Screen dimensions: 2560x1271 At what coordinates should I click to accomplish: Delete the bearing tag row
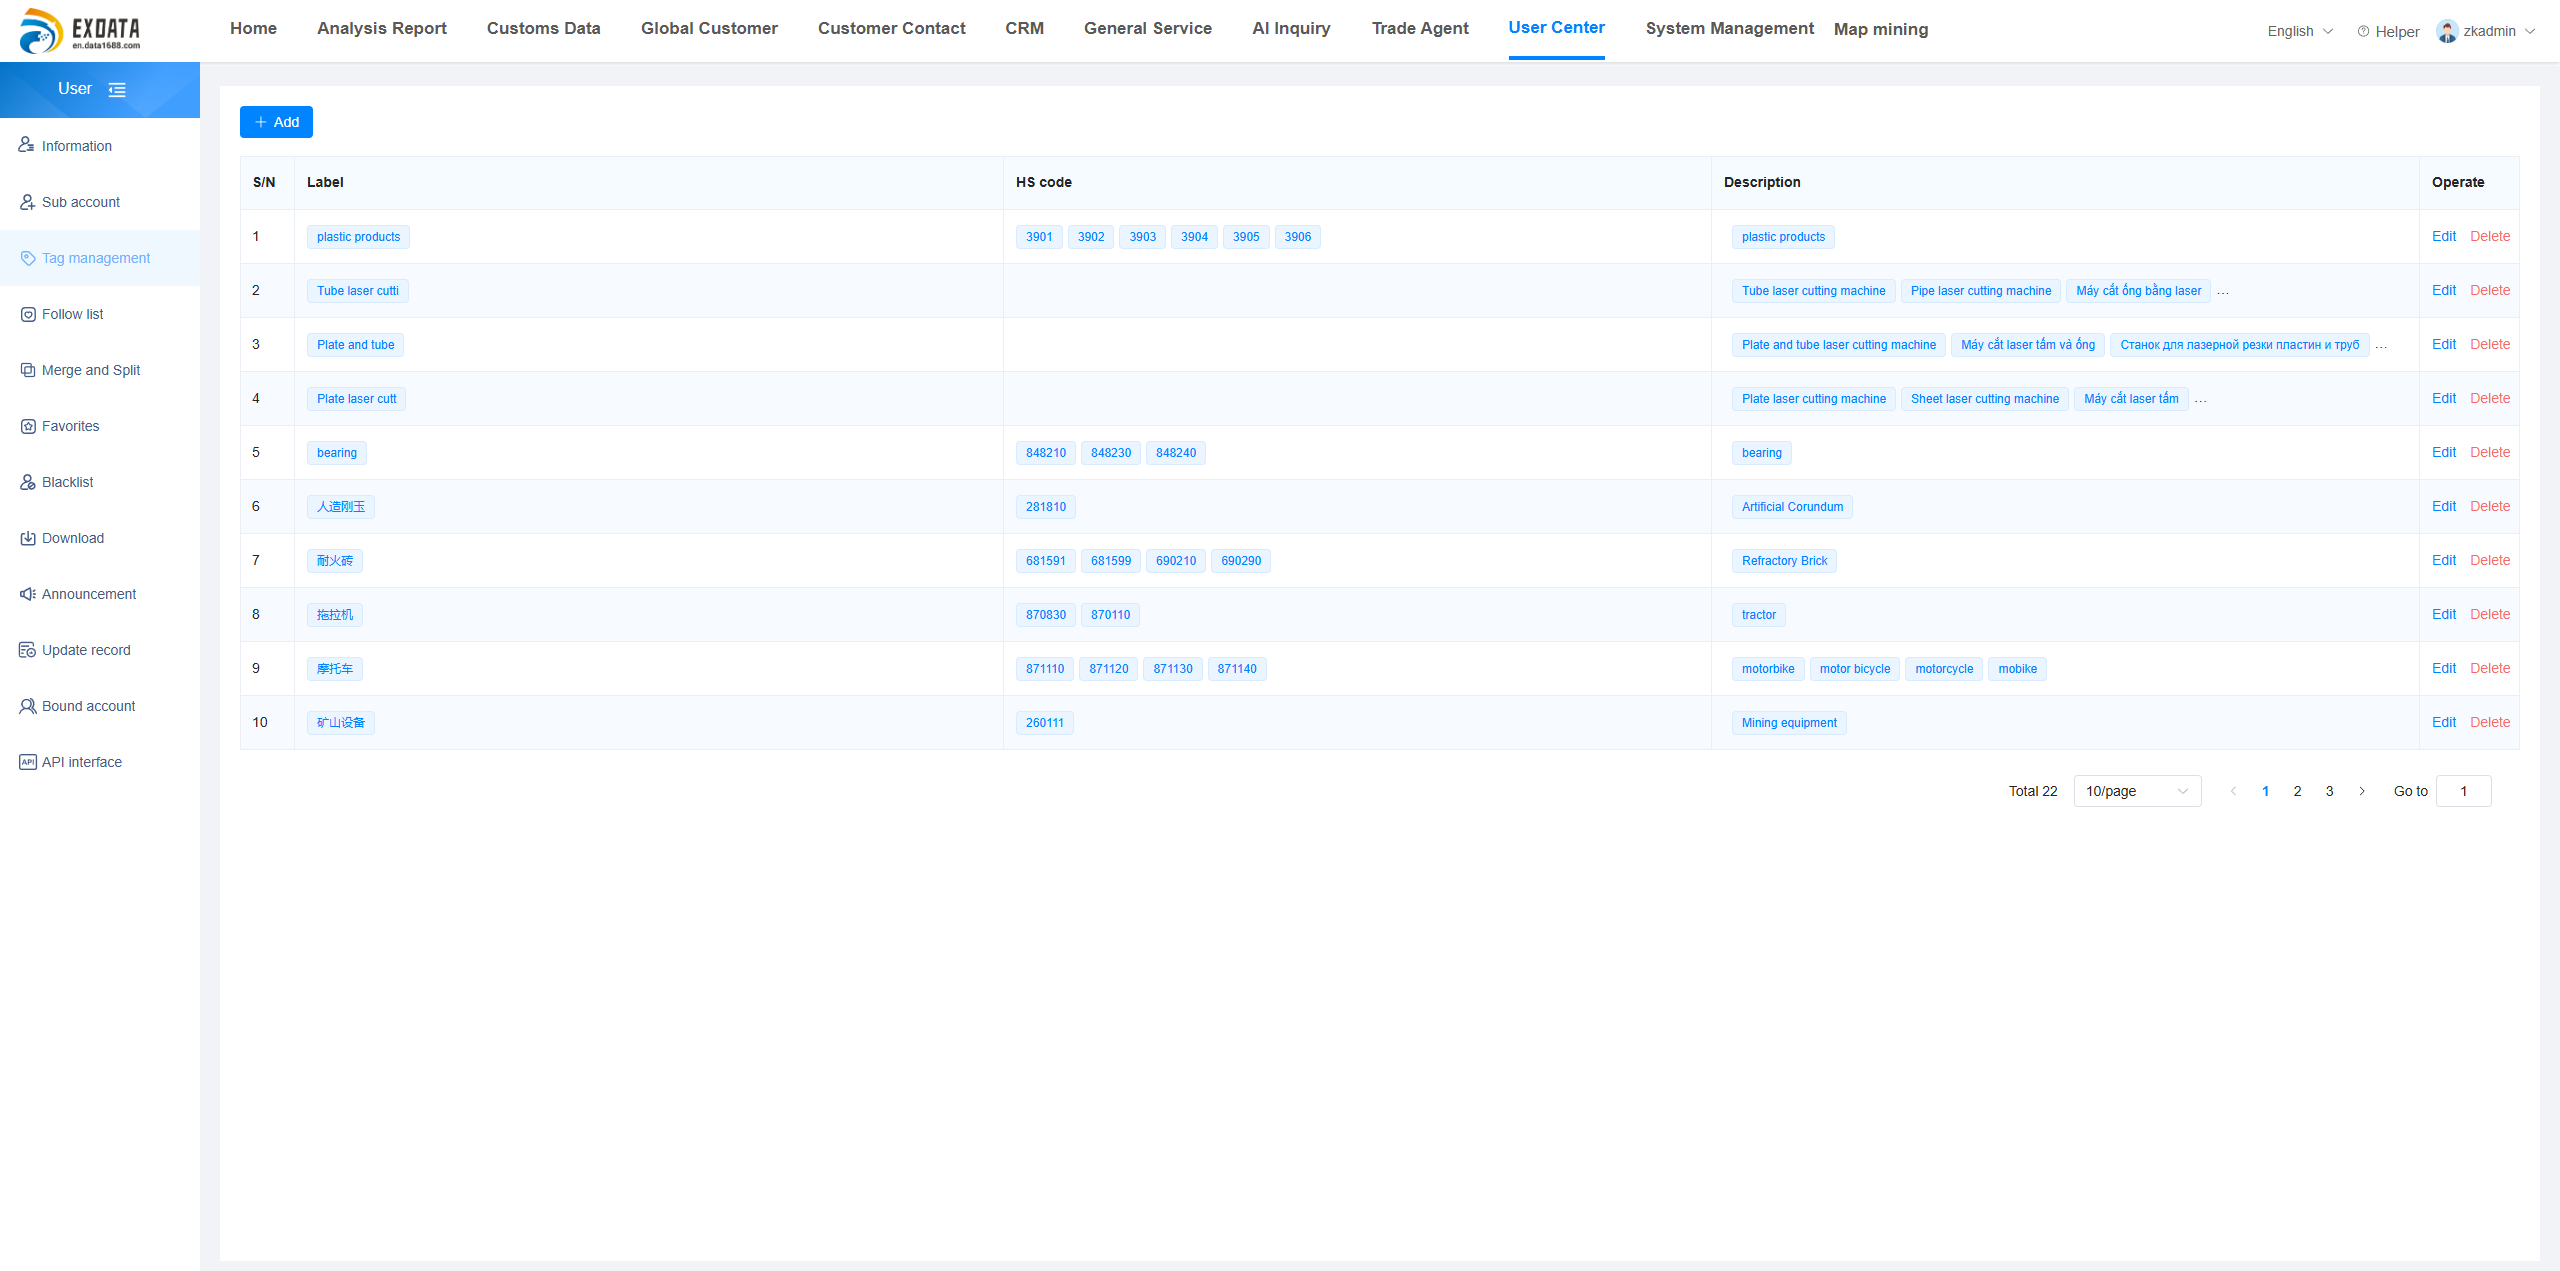pyautogui.click(x=2489, y=452)
